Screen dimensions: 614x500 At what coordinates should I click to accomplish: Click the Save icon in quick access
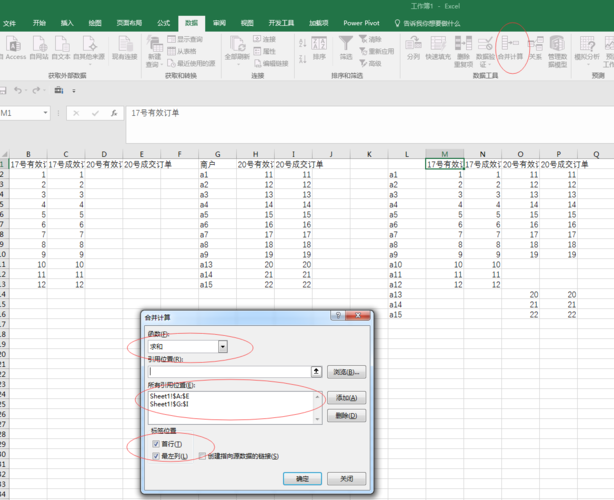(x=3, y=91)
